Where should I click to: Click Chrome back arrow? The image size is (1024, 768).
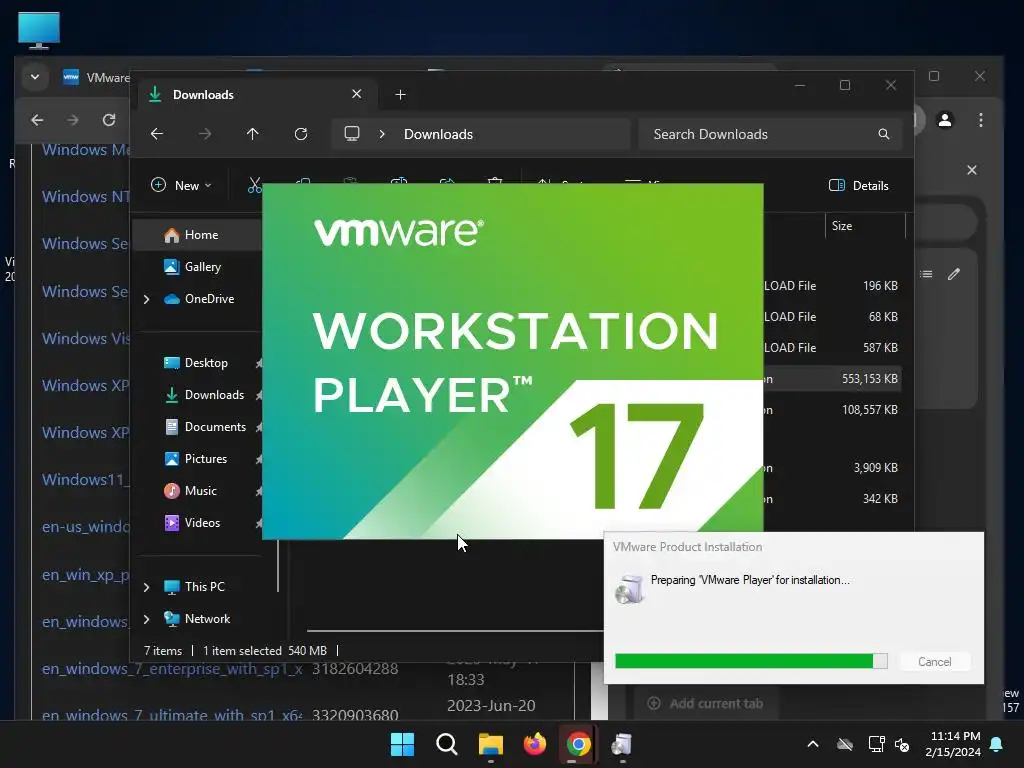click(37, 120)
